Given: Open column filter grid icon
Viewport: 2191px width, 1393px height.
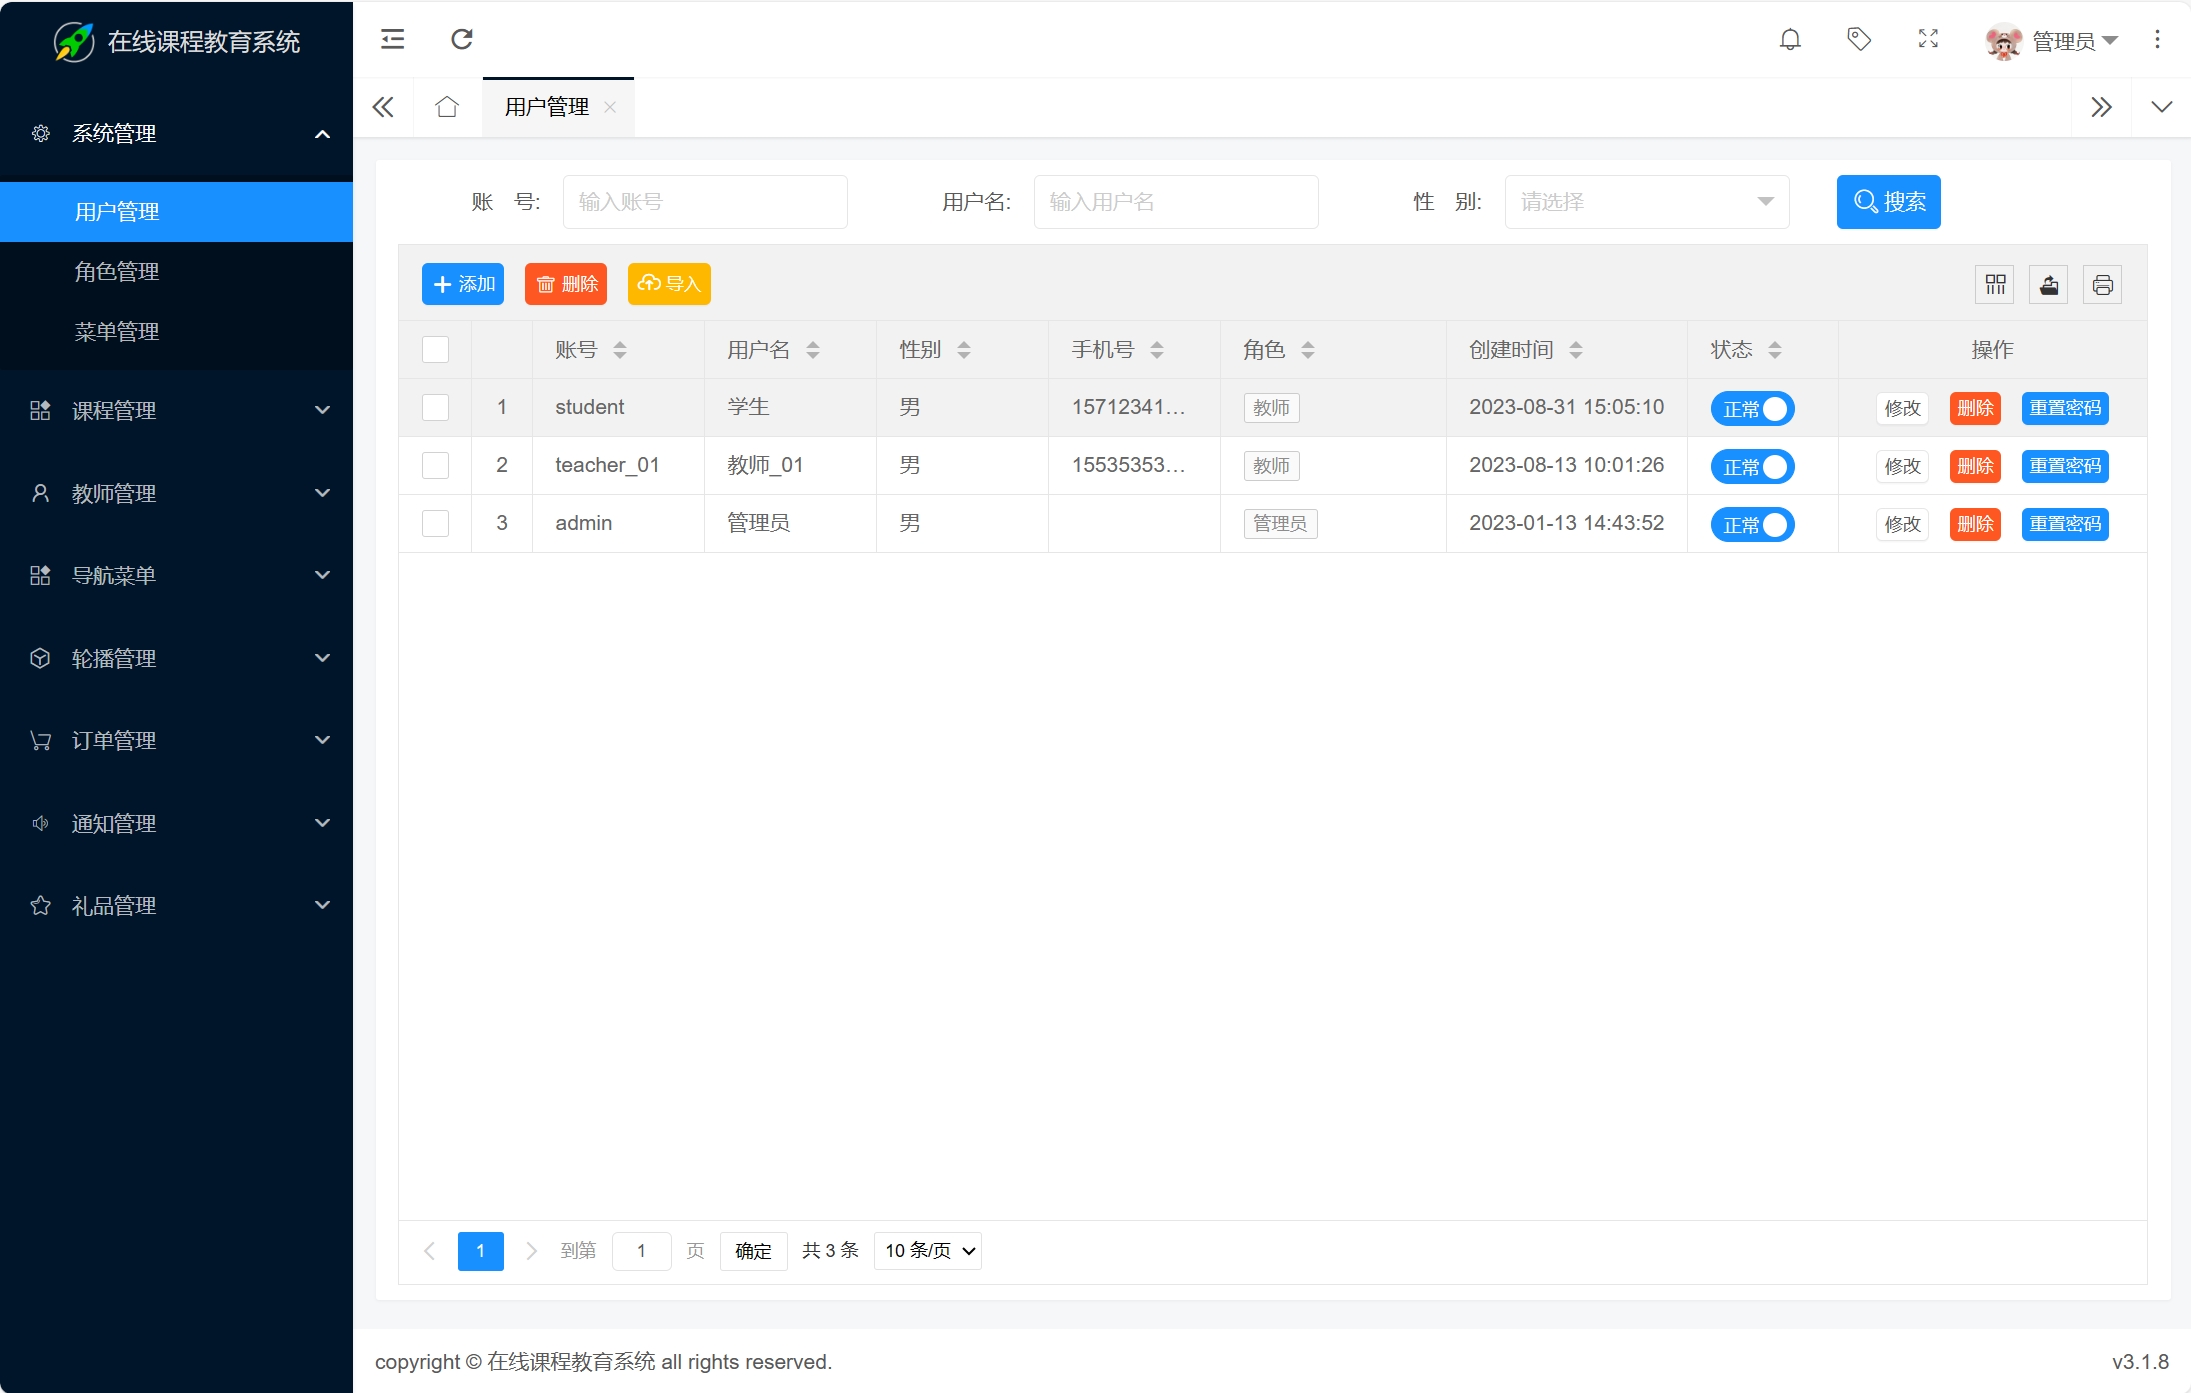Looking at the screenshot, I should [1995, 285].
